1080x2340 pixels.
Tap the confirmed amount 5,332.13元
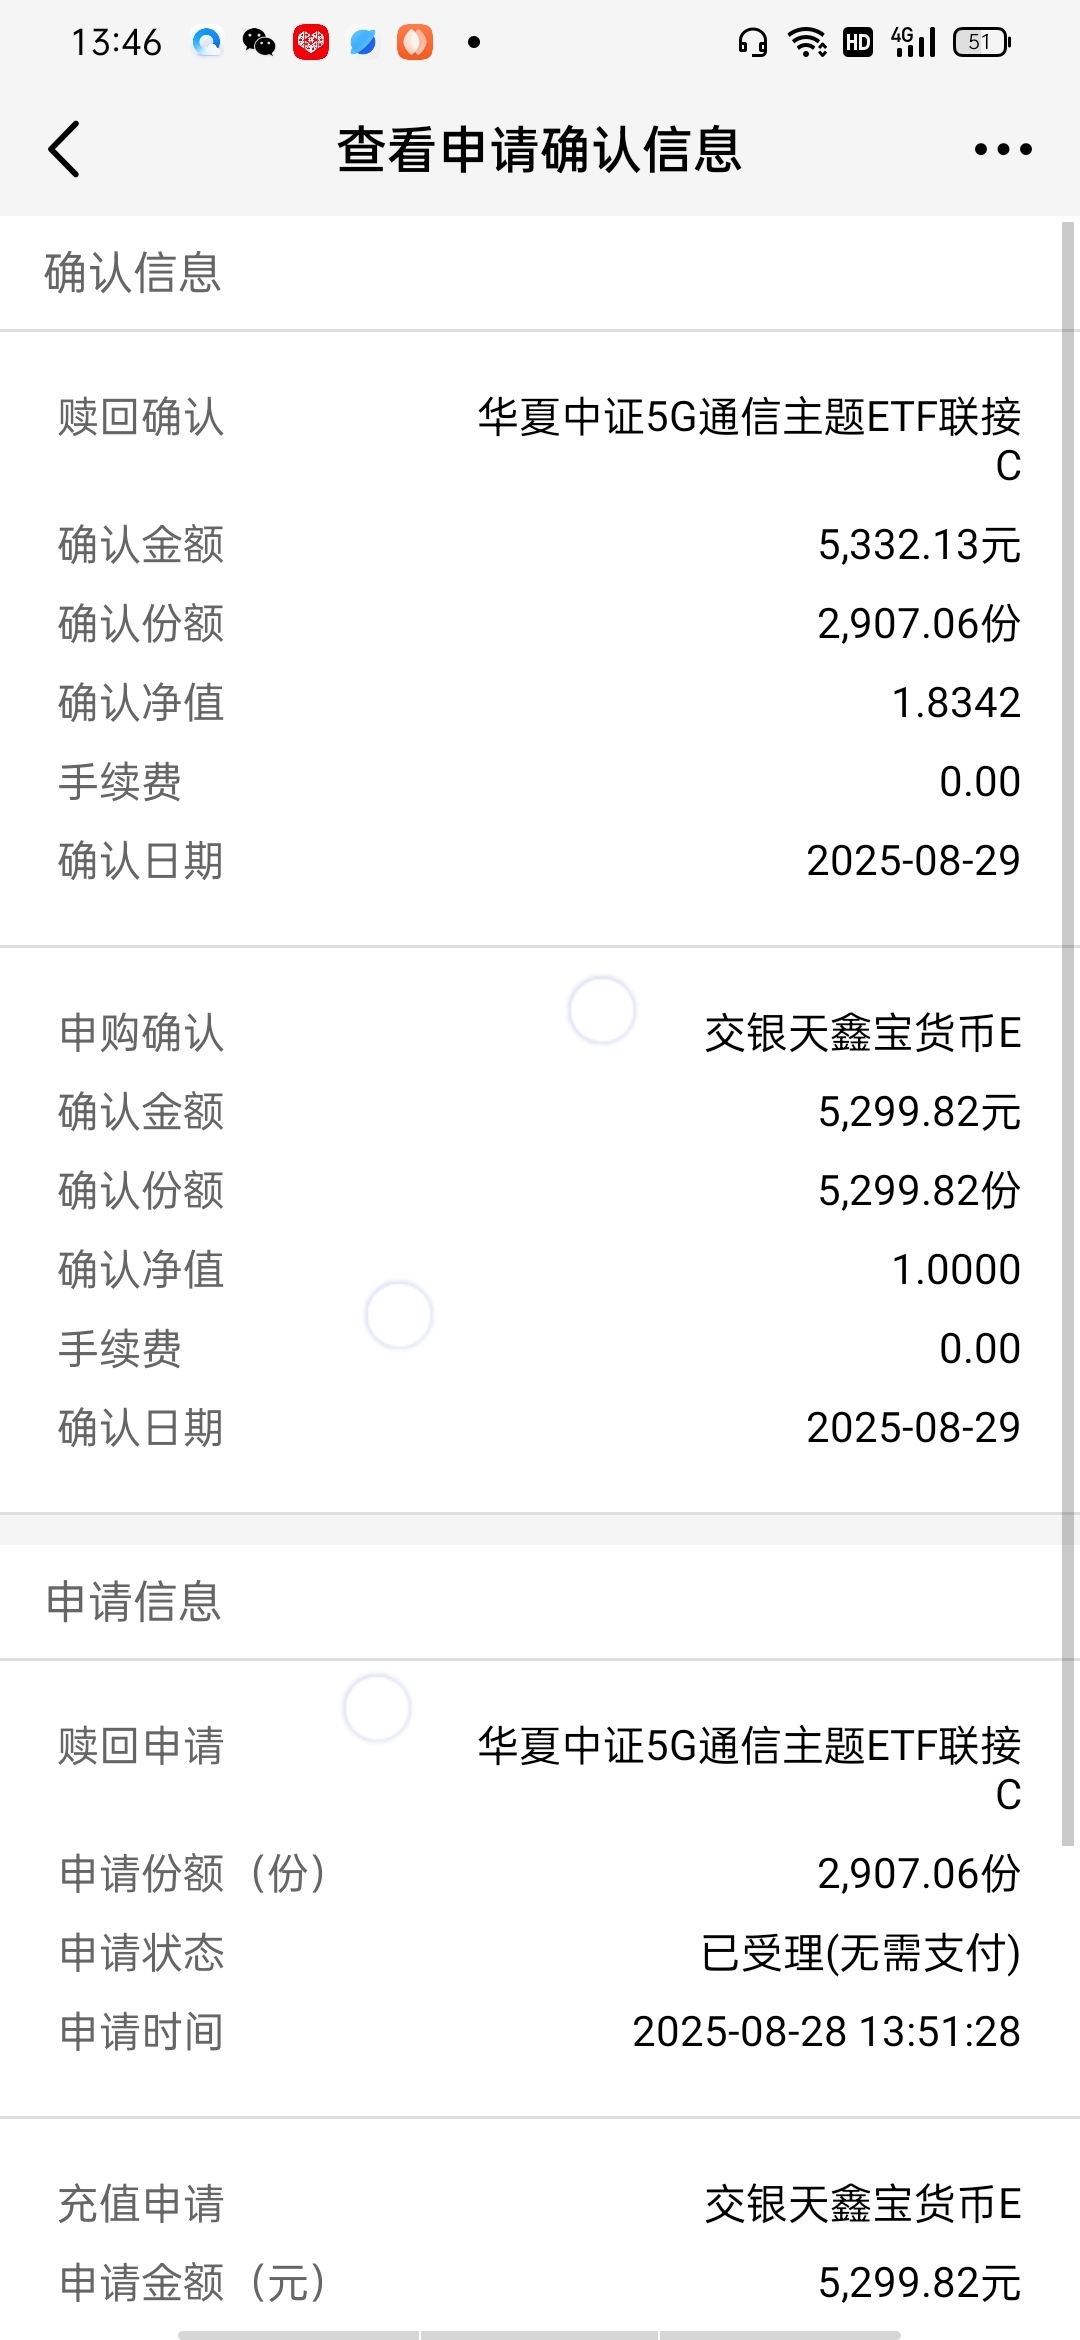(x=919, y=545)
